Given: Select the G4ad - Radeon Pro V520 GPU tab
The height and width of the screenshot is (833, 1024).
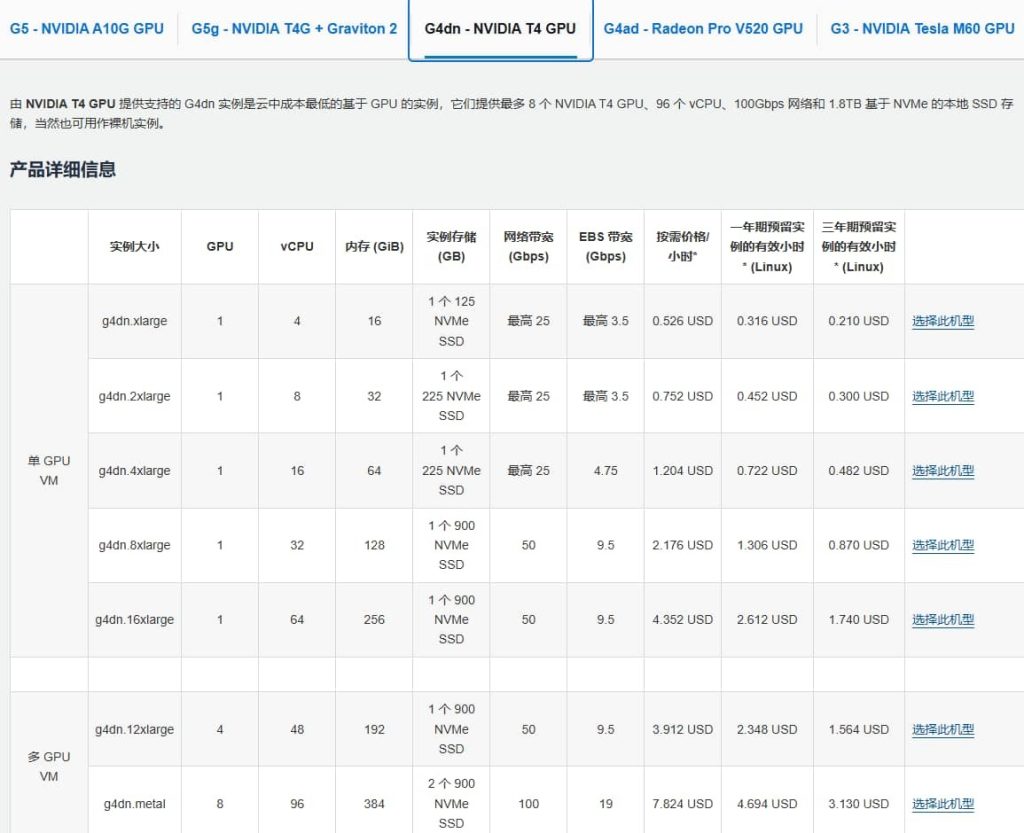Looking at the screenshot, I should [x=703, y=28].
